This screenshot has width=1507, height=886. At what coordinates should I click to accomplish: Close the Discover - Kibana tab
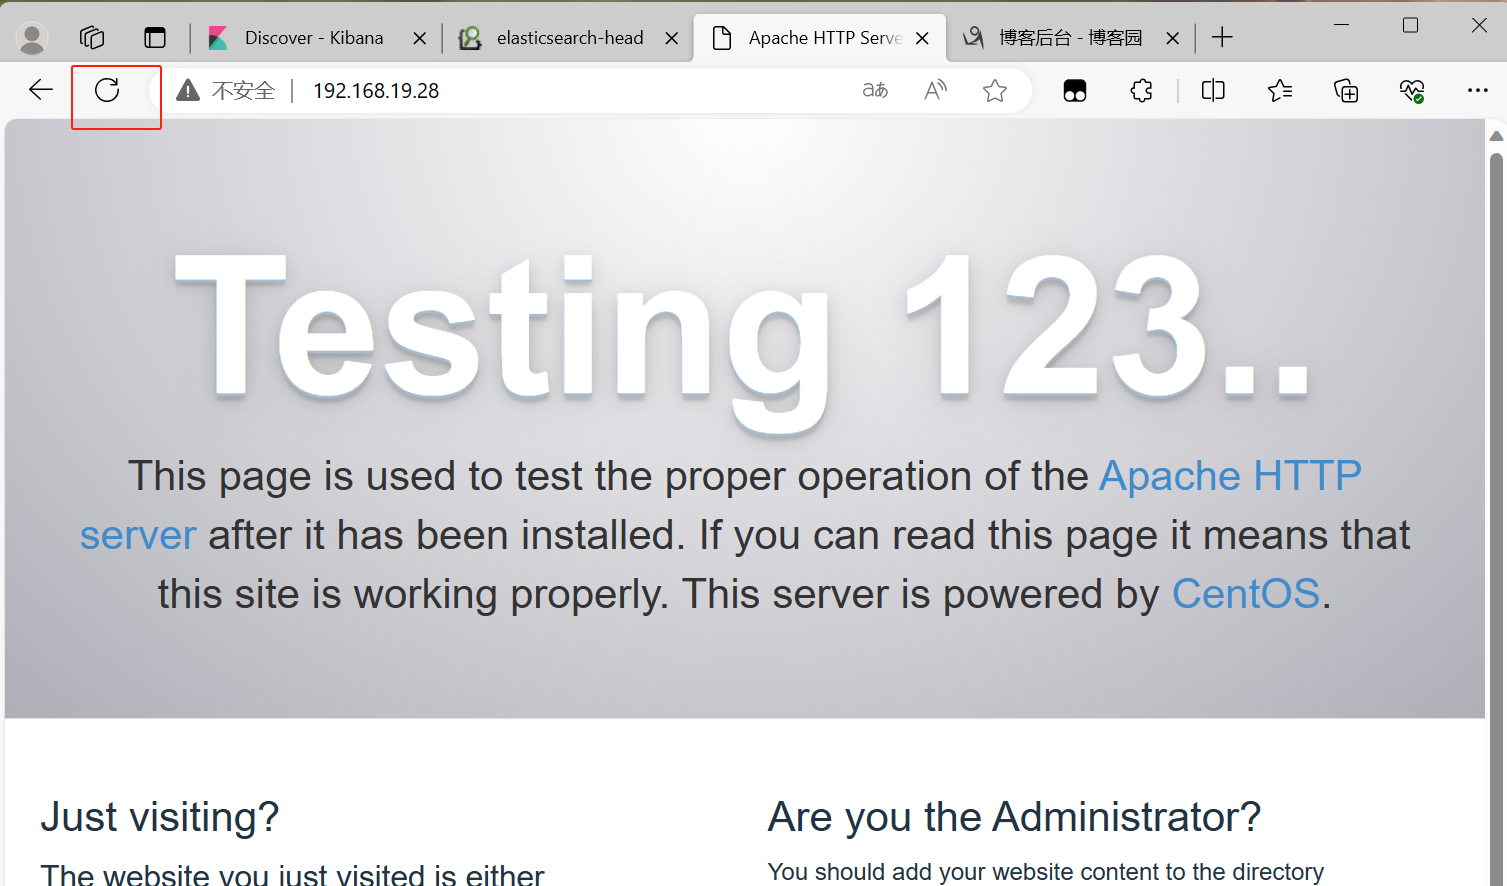click(x=420, y=38)
